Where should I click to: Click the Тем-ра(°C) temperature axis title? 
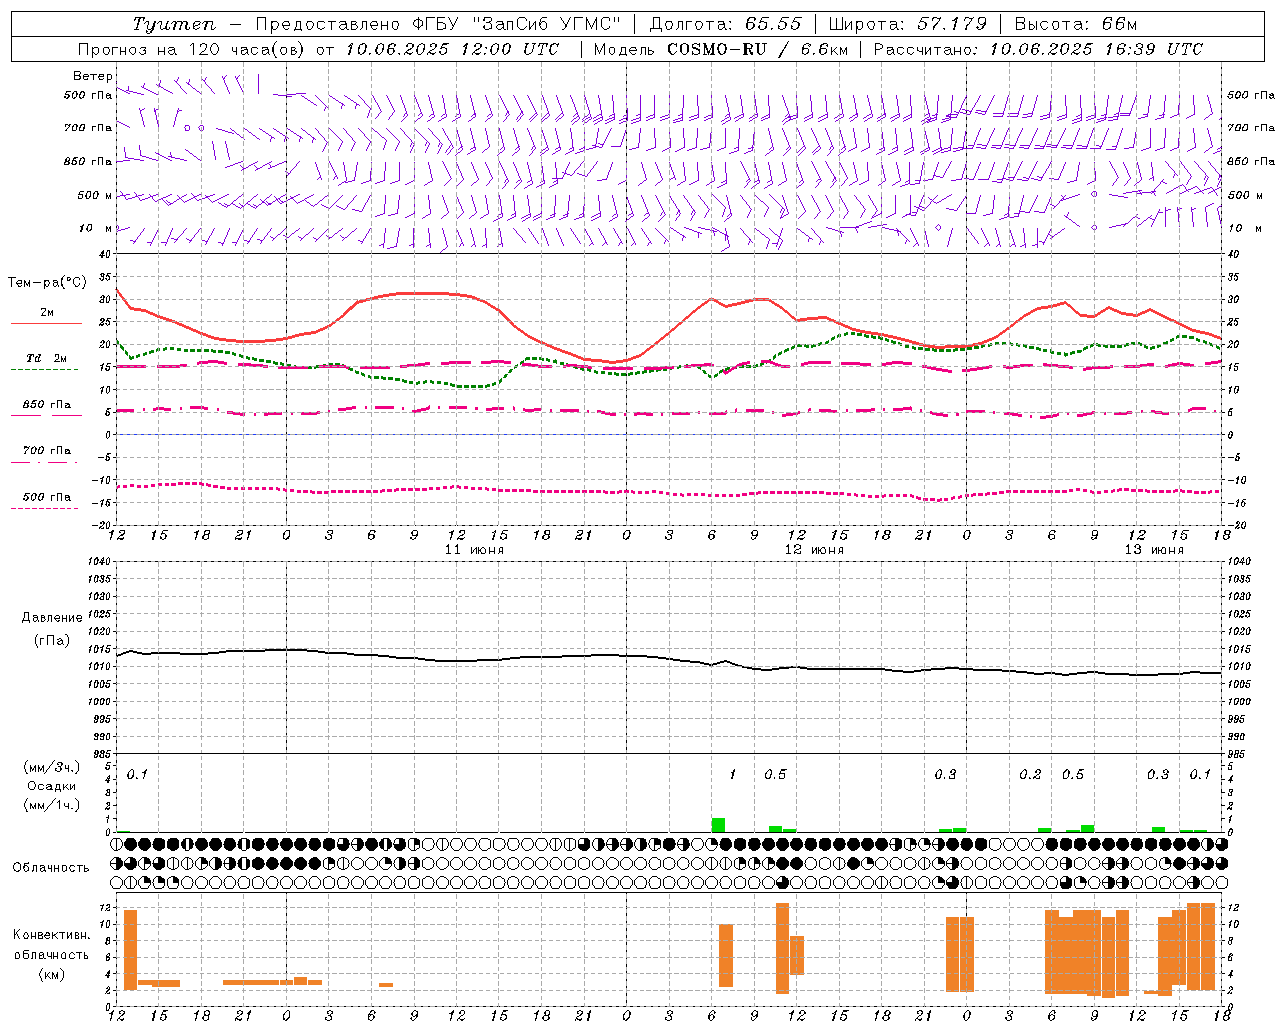(47, 283)
